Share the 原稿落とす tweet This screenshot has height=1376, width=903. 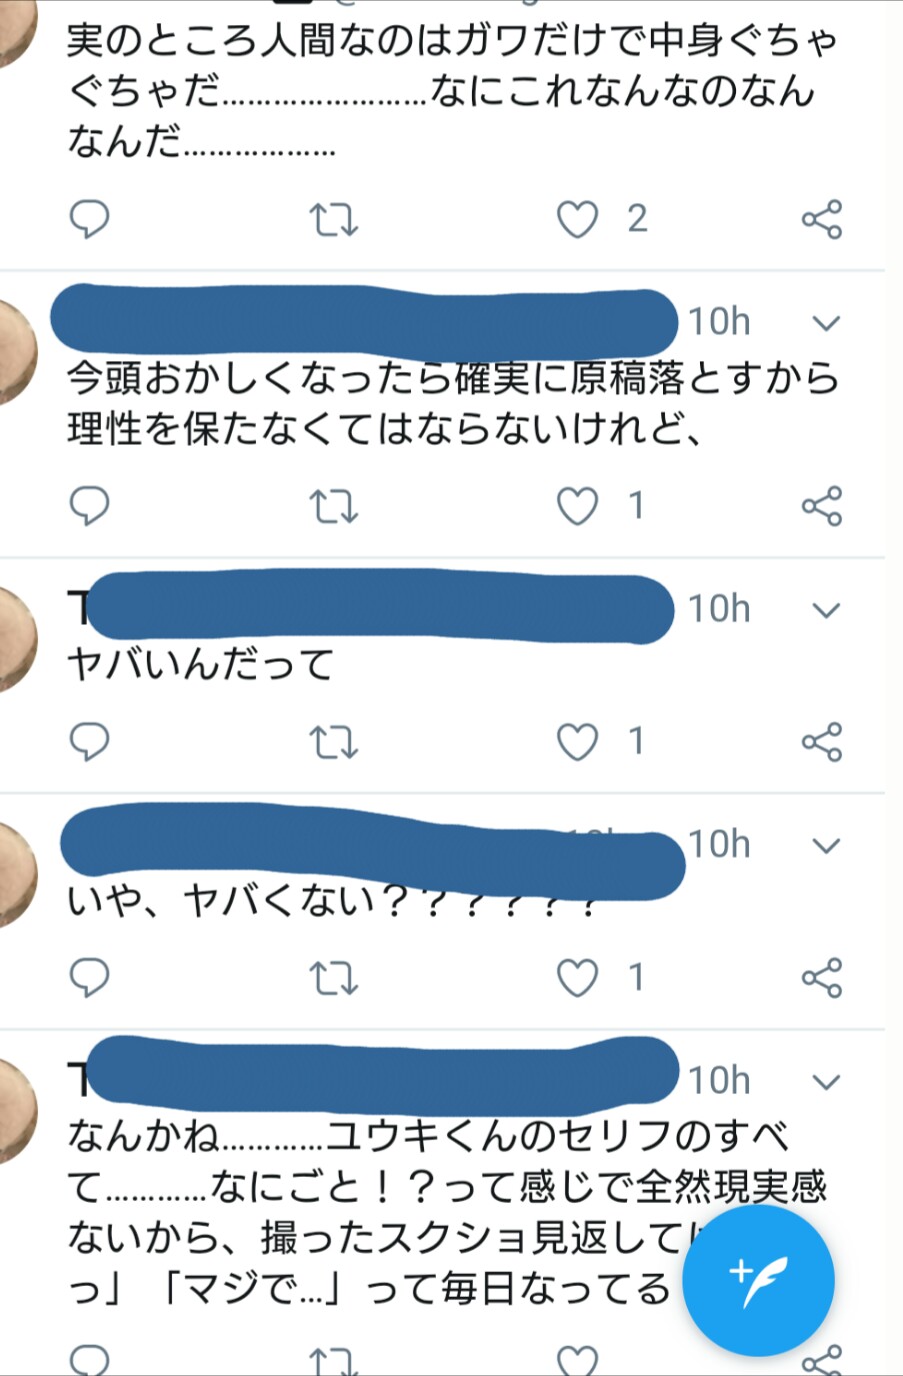tap(822, 506)
